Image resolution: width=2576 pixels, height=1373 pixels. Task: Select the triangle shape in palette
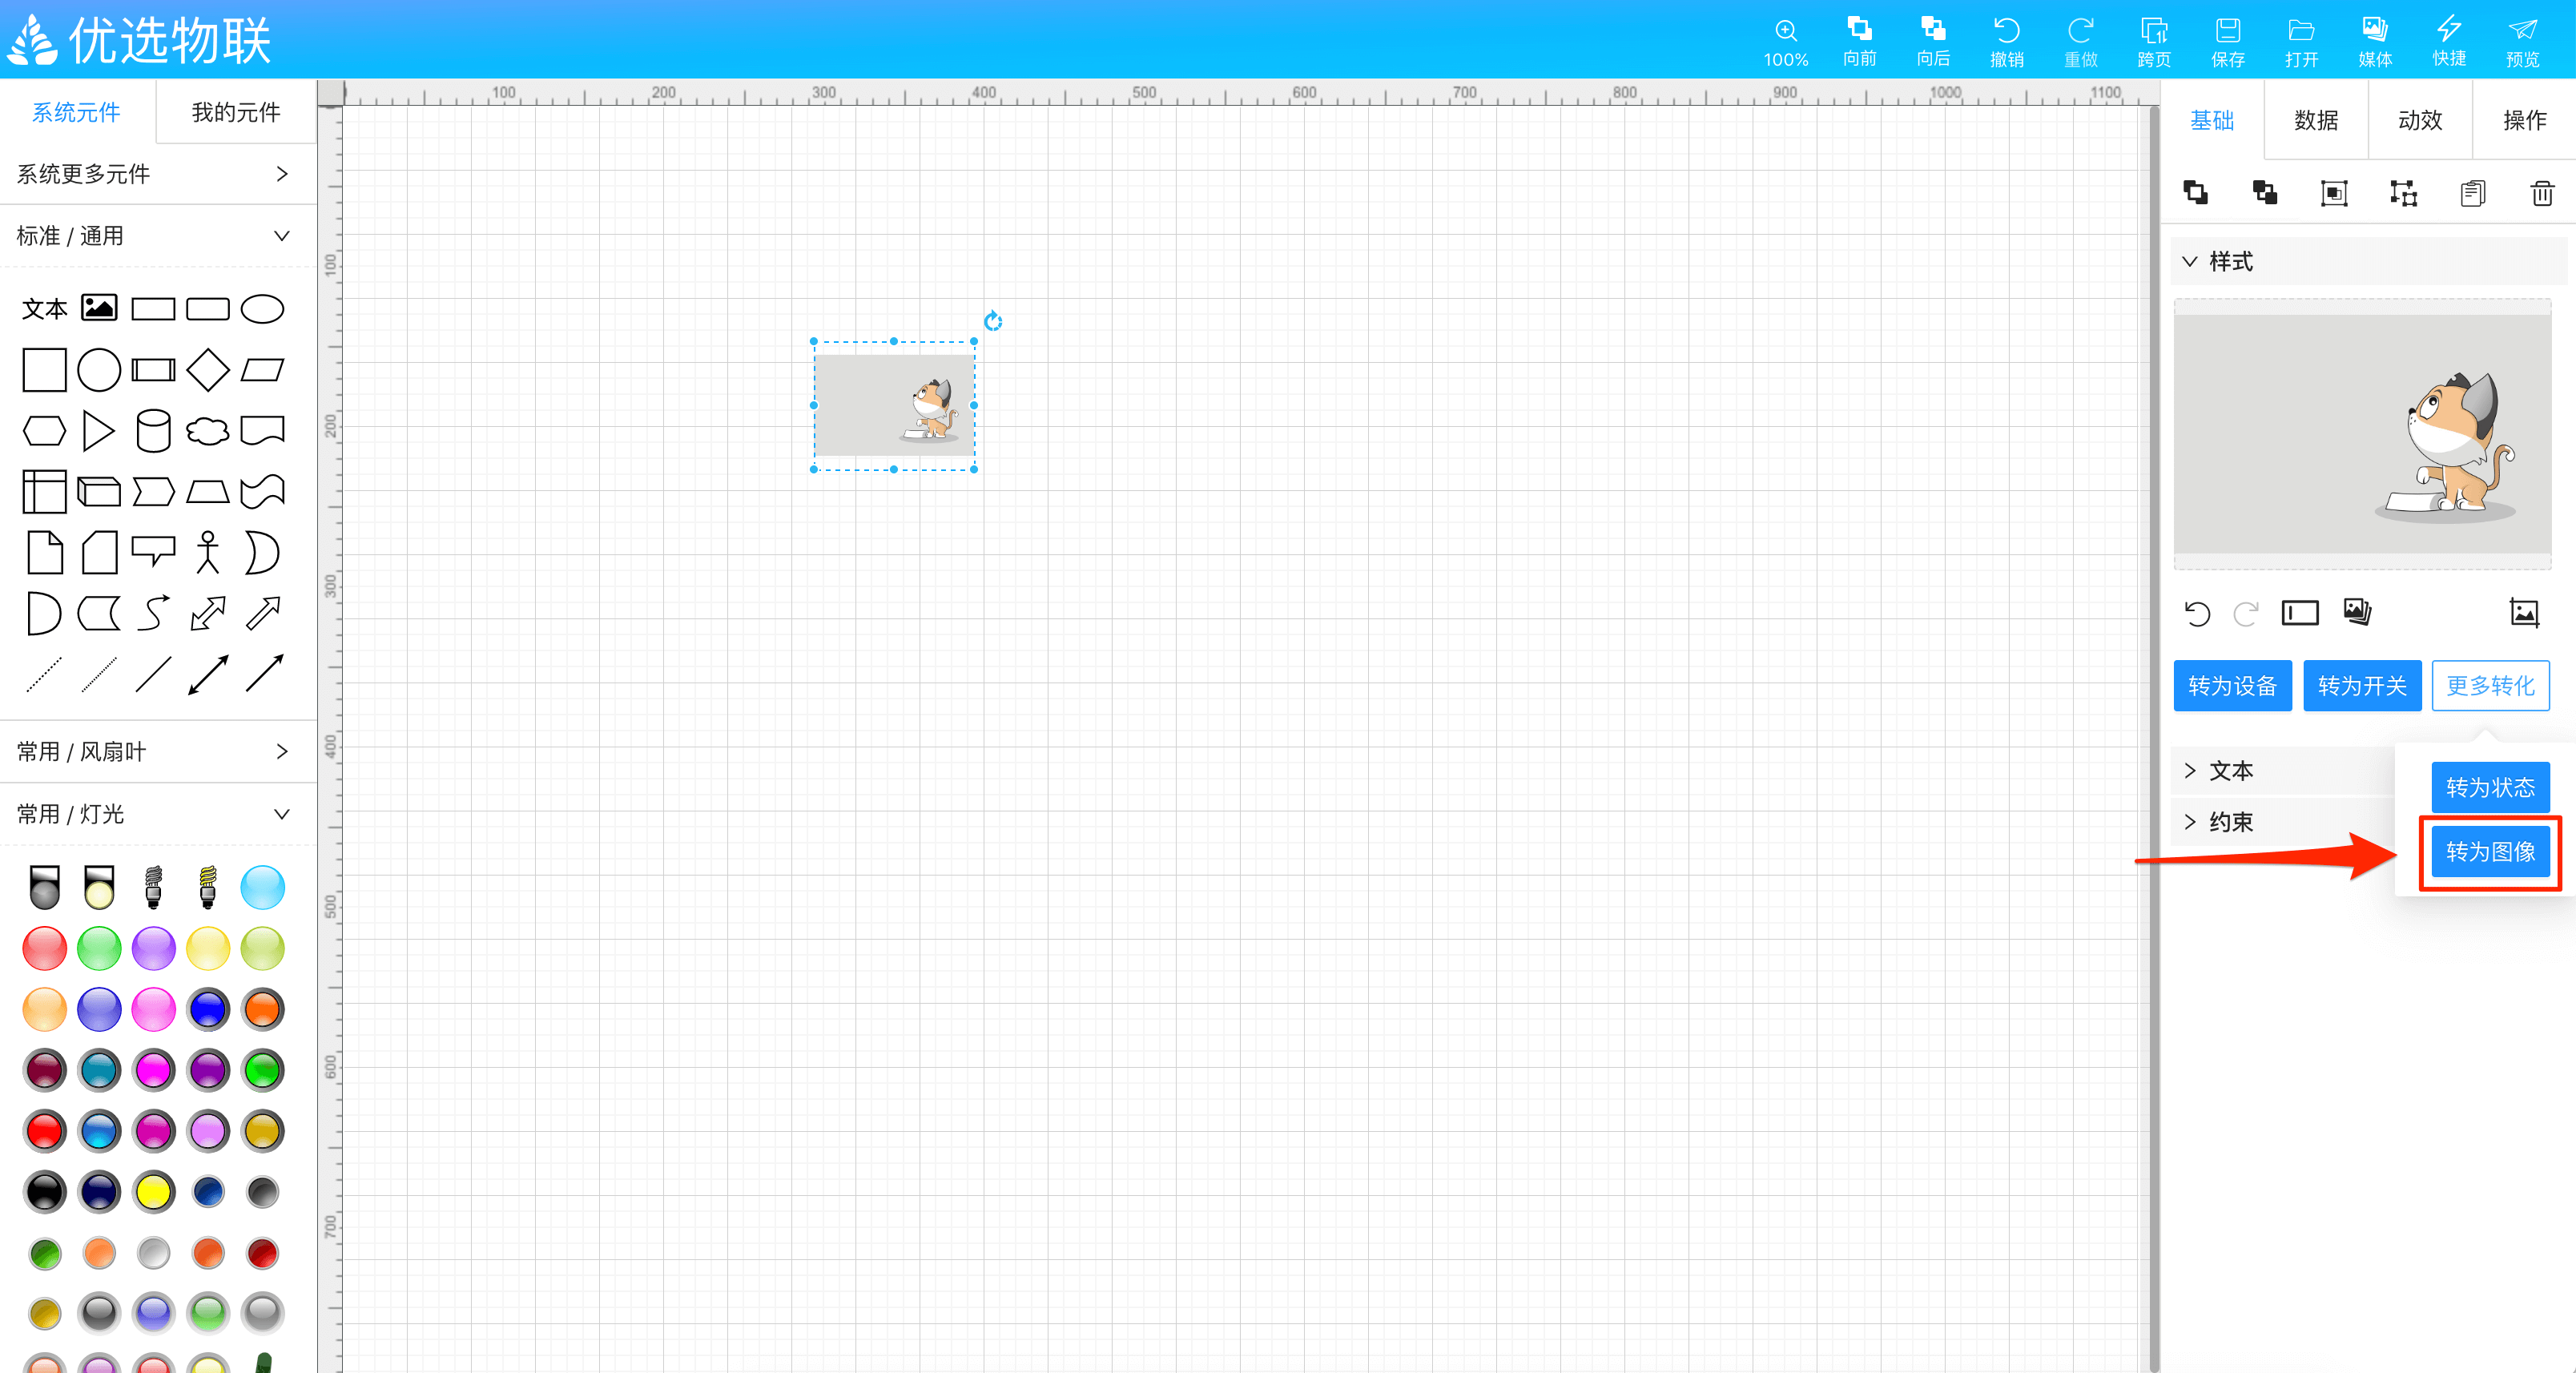pyautogui.click(x=98, y=431)
